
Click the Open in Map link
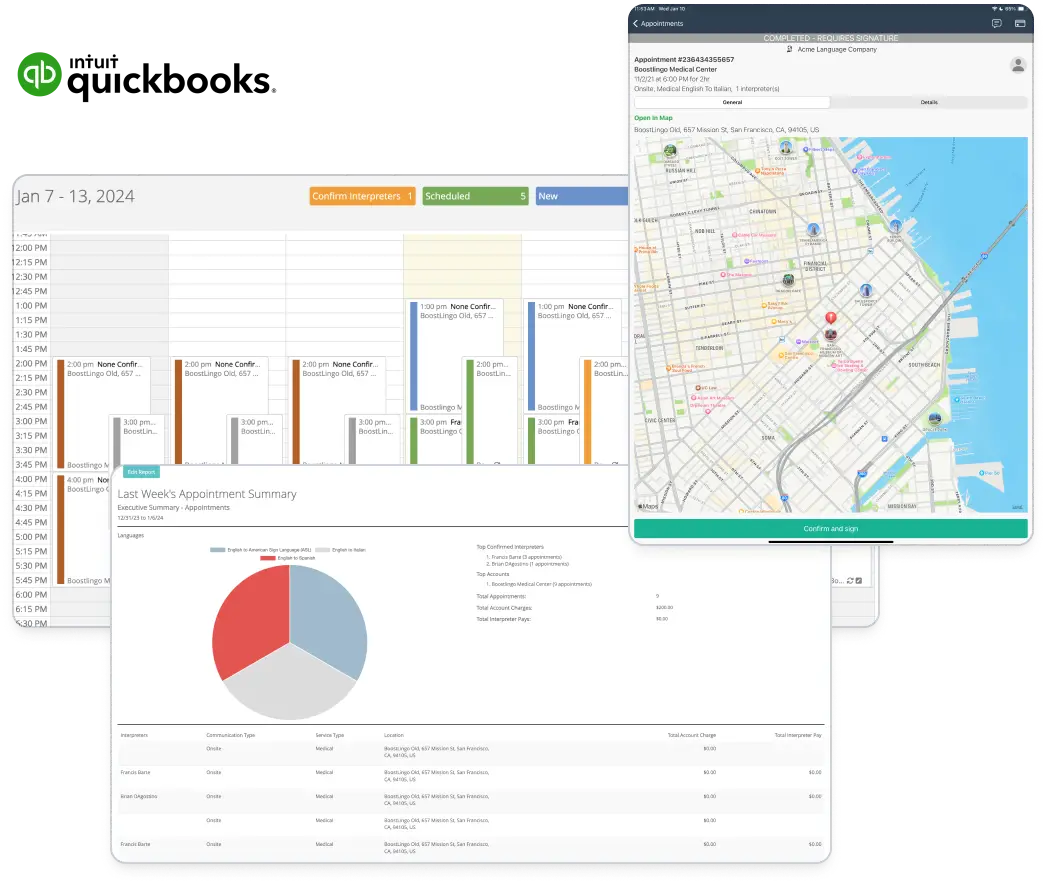653,118
